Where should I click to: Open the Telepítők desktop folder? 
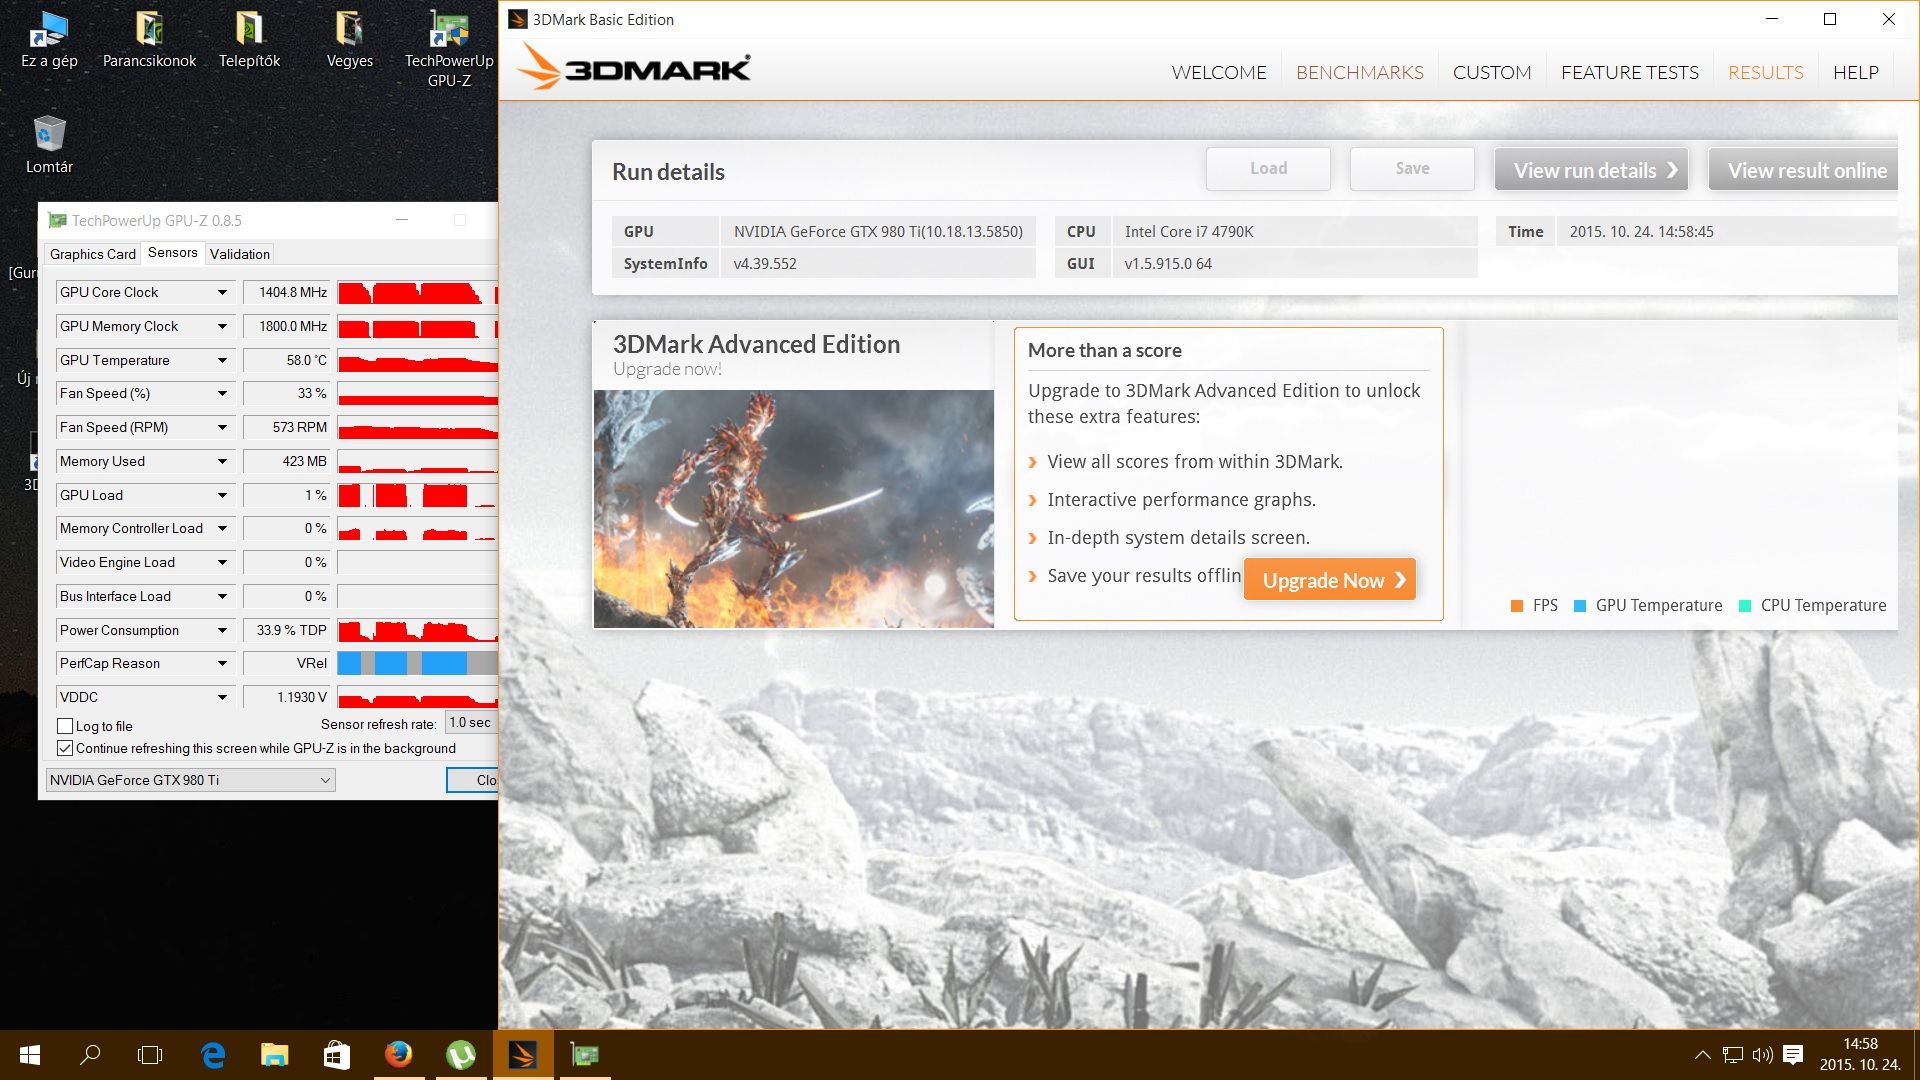[x=249, y=40]
